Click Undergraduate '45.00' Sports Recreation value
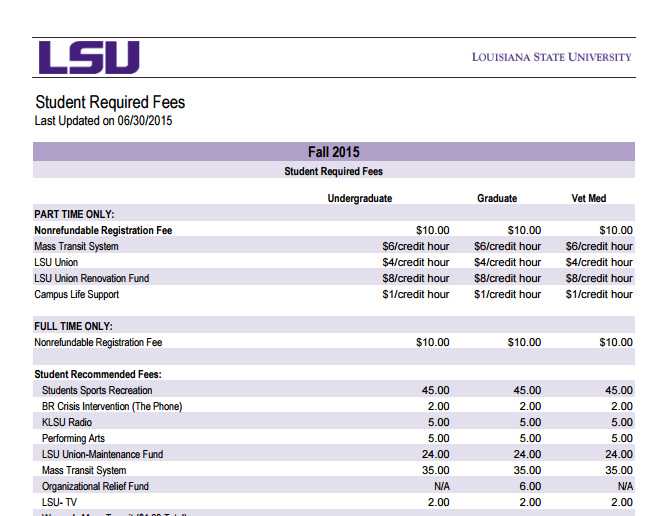Viewport: 655px width, 516px height. tap(436, 390)
